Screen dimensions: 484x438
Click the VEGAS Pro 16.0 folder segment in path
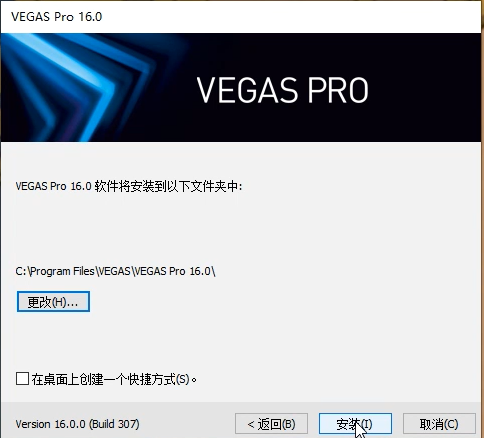point(173,271)
